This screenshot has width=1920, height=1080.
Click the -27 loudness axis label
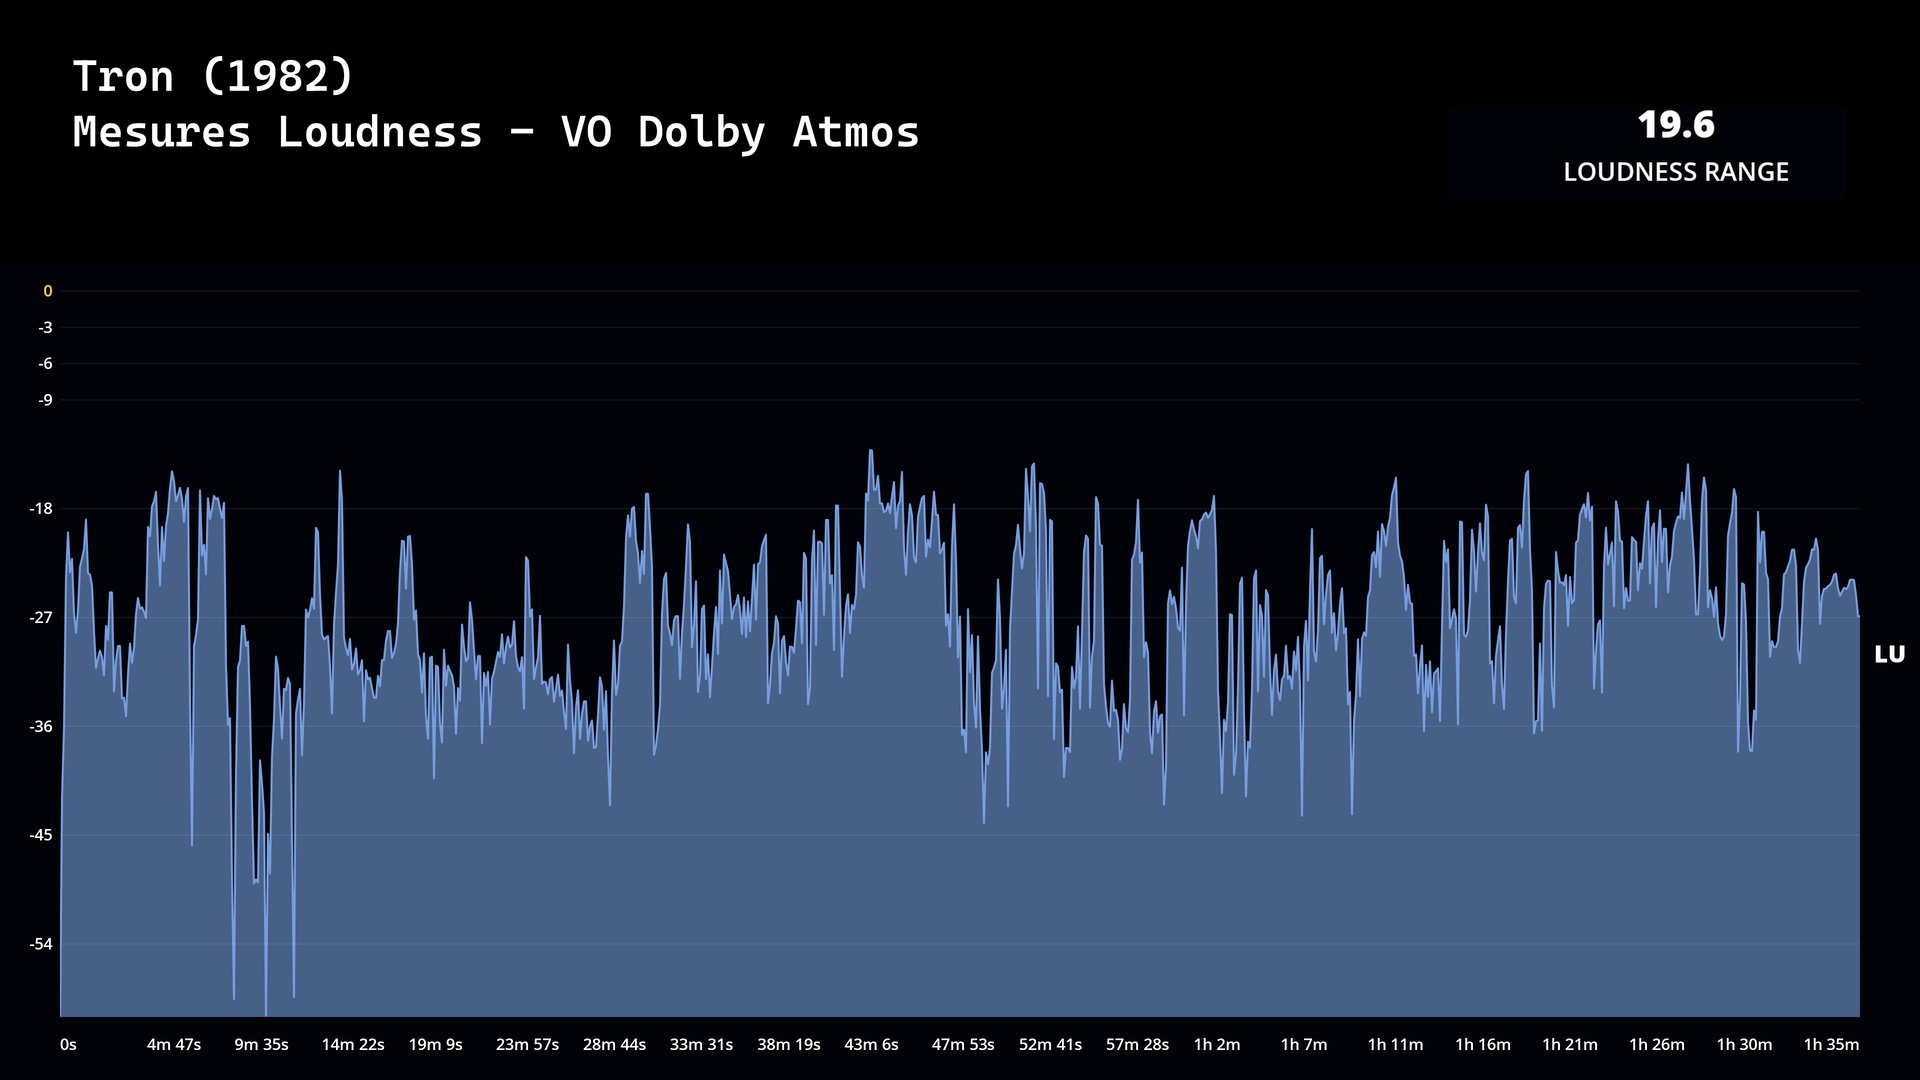[x=41, y=617]
